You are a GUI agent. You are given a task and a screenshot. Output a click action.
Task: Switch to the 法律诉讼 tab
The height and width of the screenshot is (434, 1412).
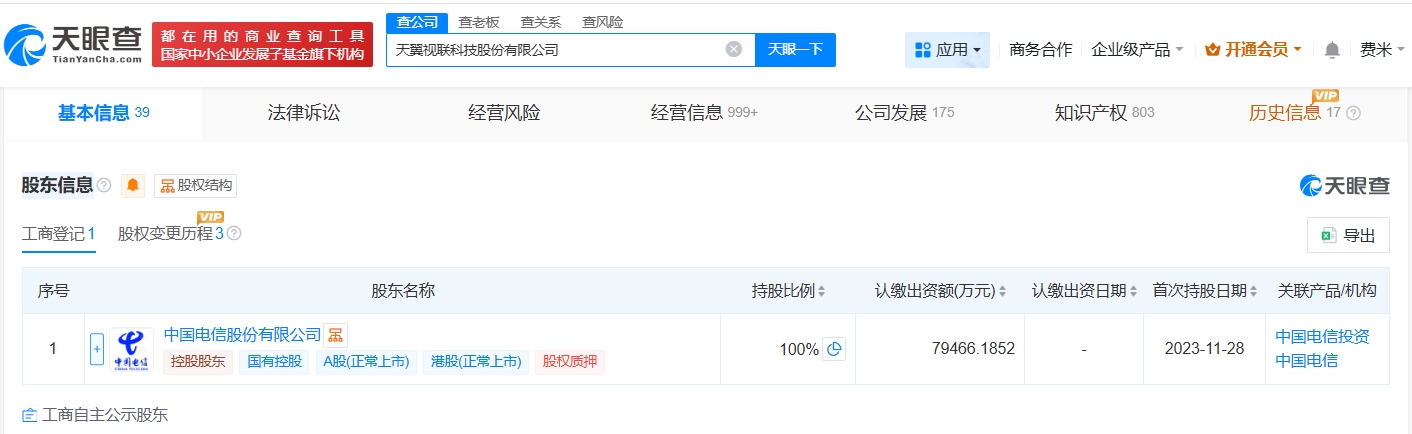click(x=304, y=113)
